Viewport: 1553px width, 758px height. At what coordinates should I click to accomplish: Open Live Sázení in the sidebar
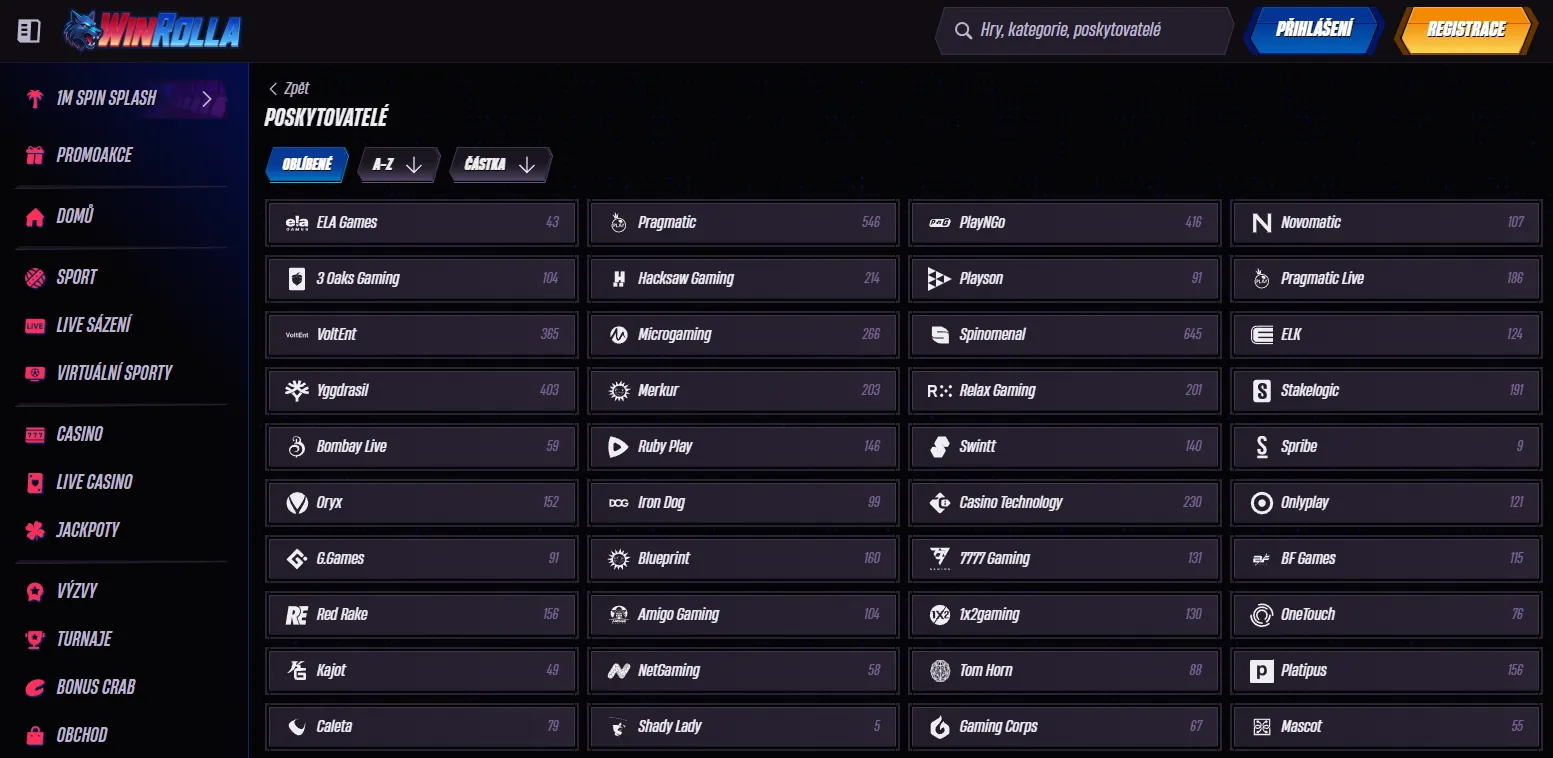click(93, 325)
